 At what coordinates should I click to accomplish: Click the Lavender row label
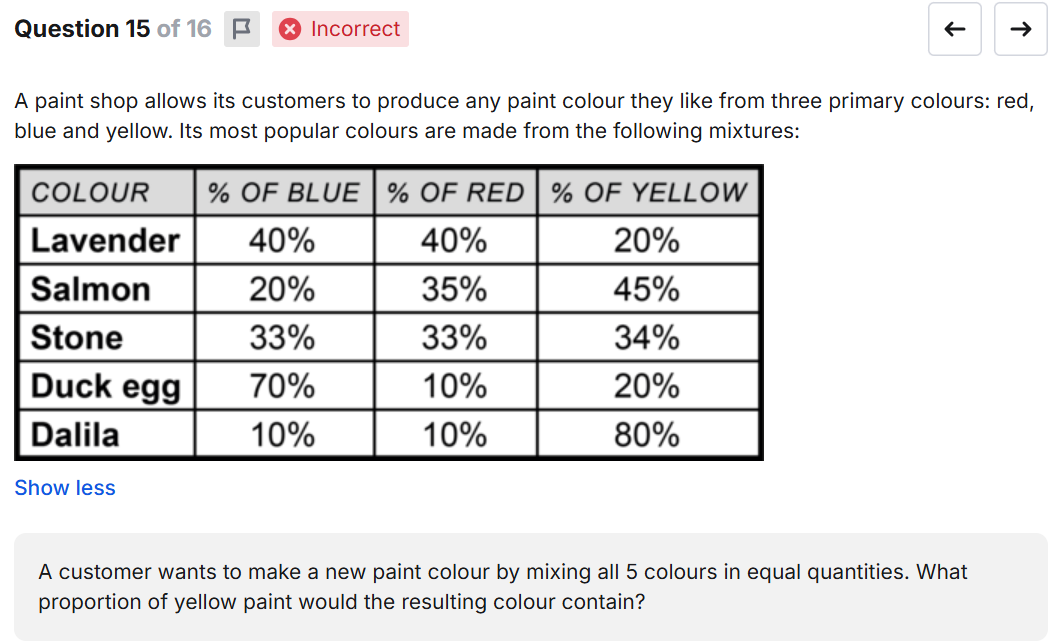tap(105, 241)
